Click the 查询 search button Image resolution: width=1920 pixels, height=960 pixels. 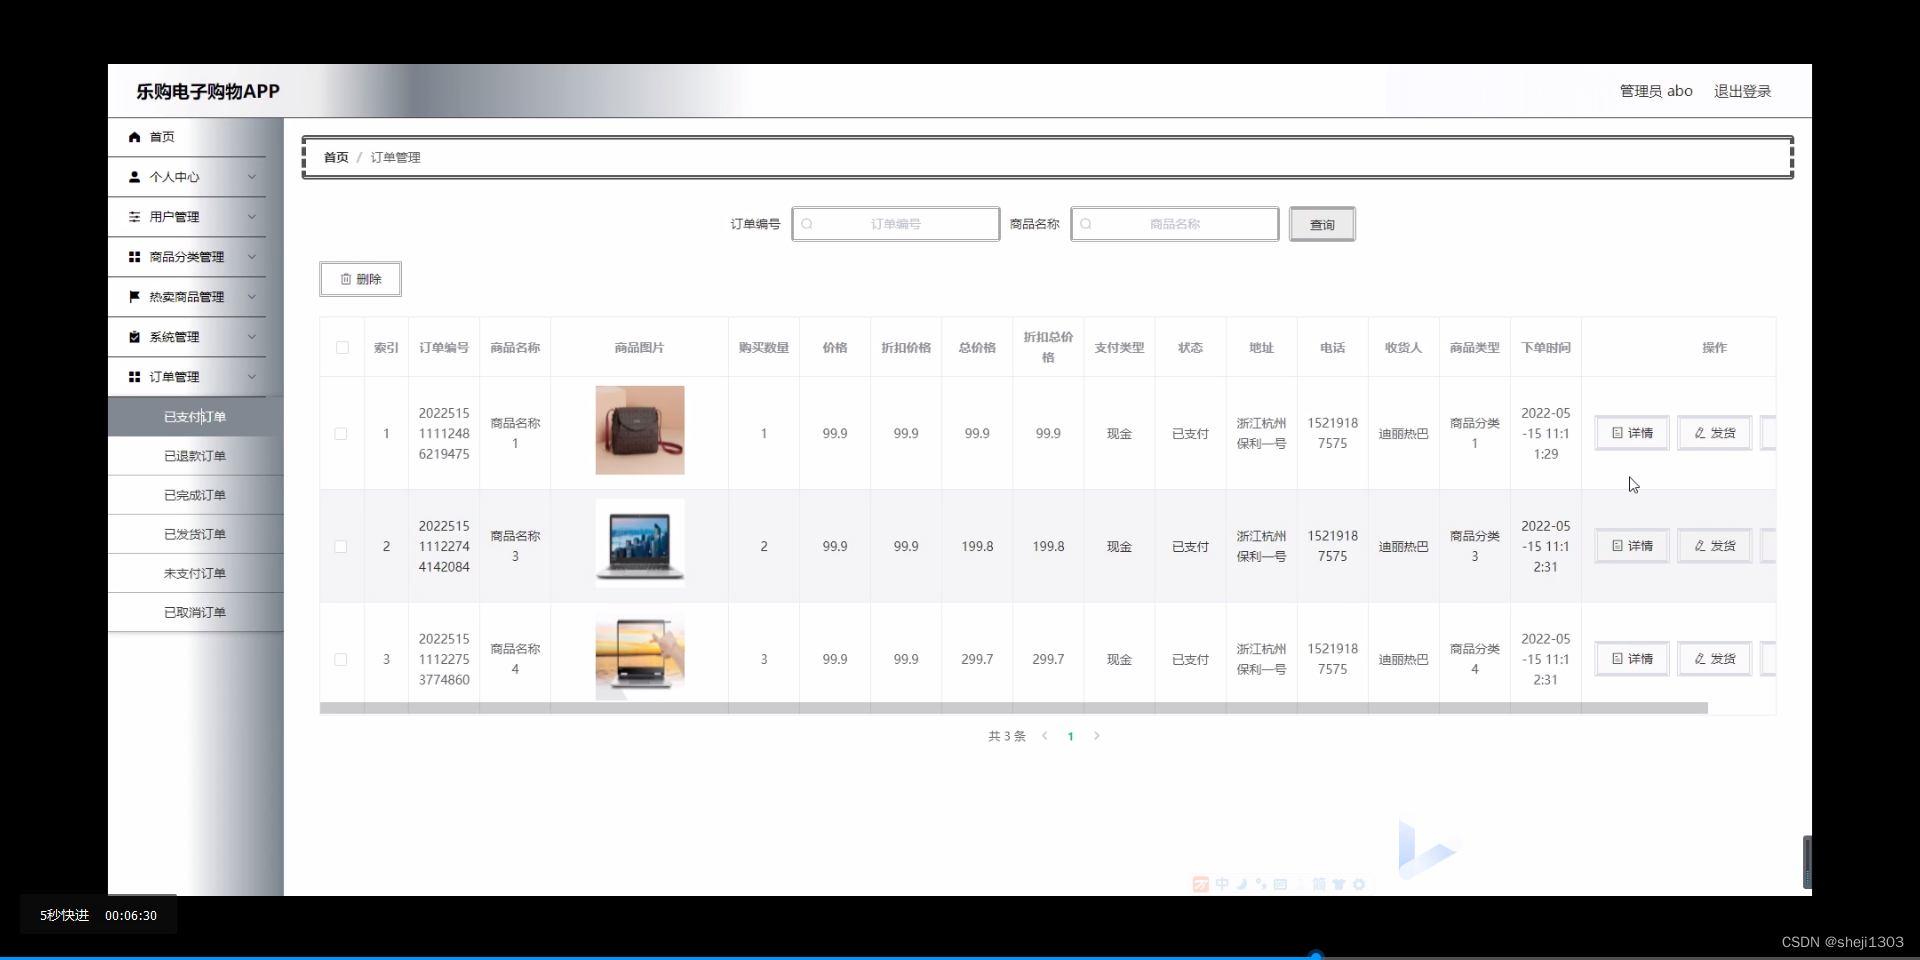[1322, 224]
